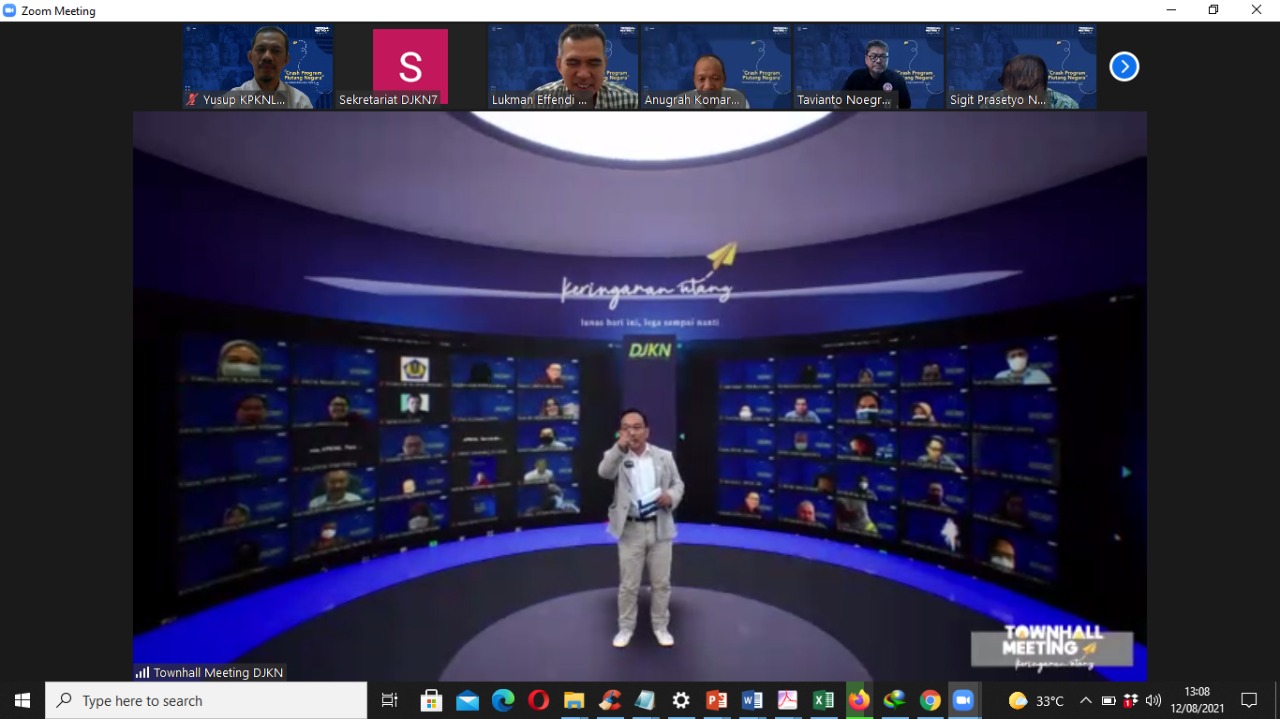Select the Sekretariat DJKN7 participant tile
This screenshot has width=1280, height=719.
410,67
